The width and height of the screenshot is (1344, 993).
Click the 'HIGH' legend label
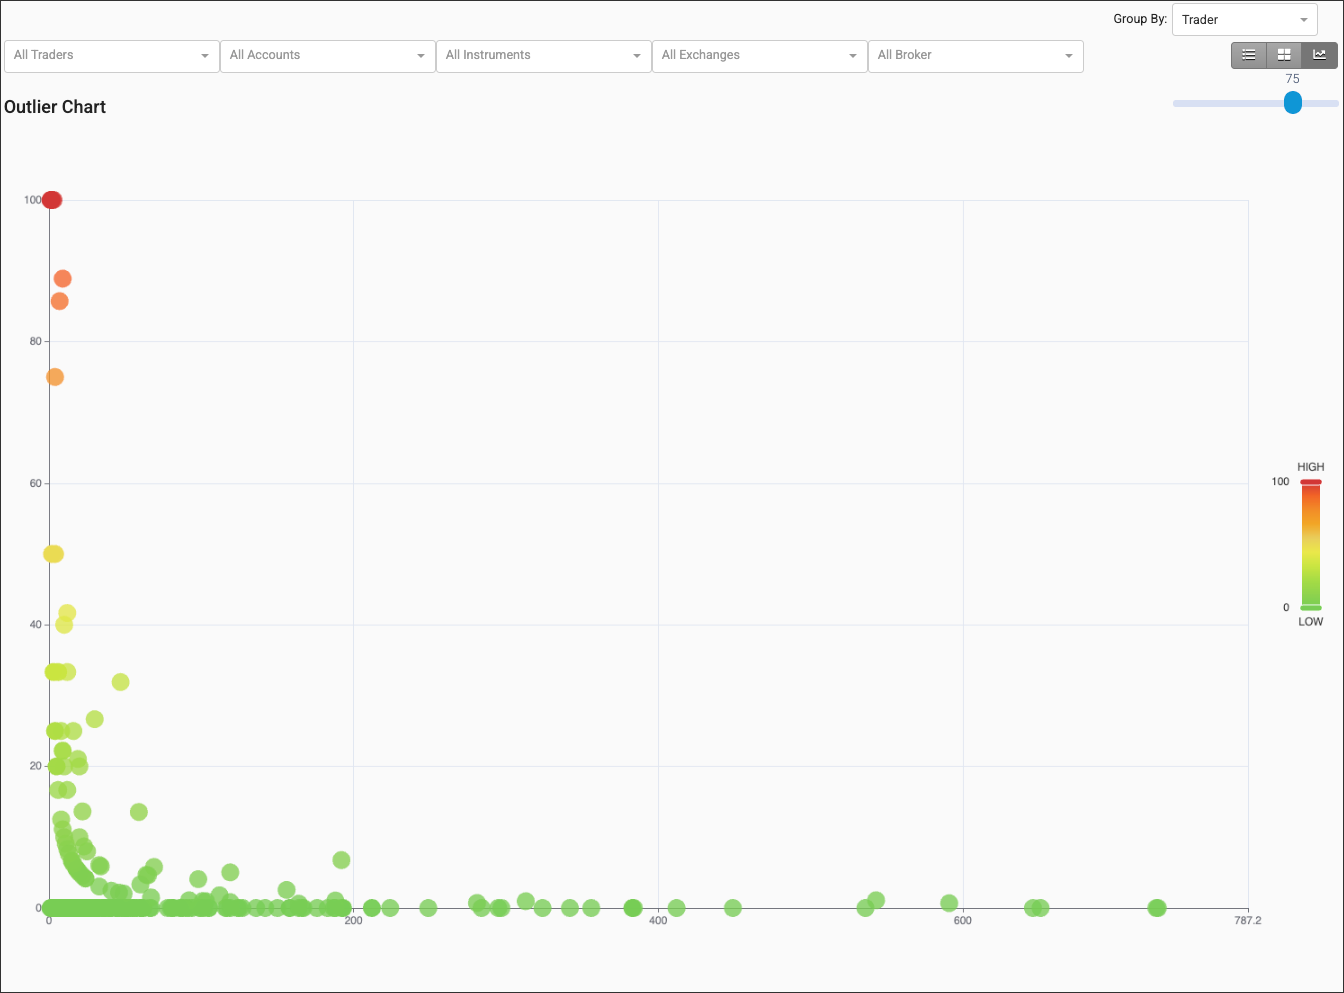point(1311,467)
